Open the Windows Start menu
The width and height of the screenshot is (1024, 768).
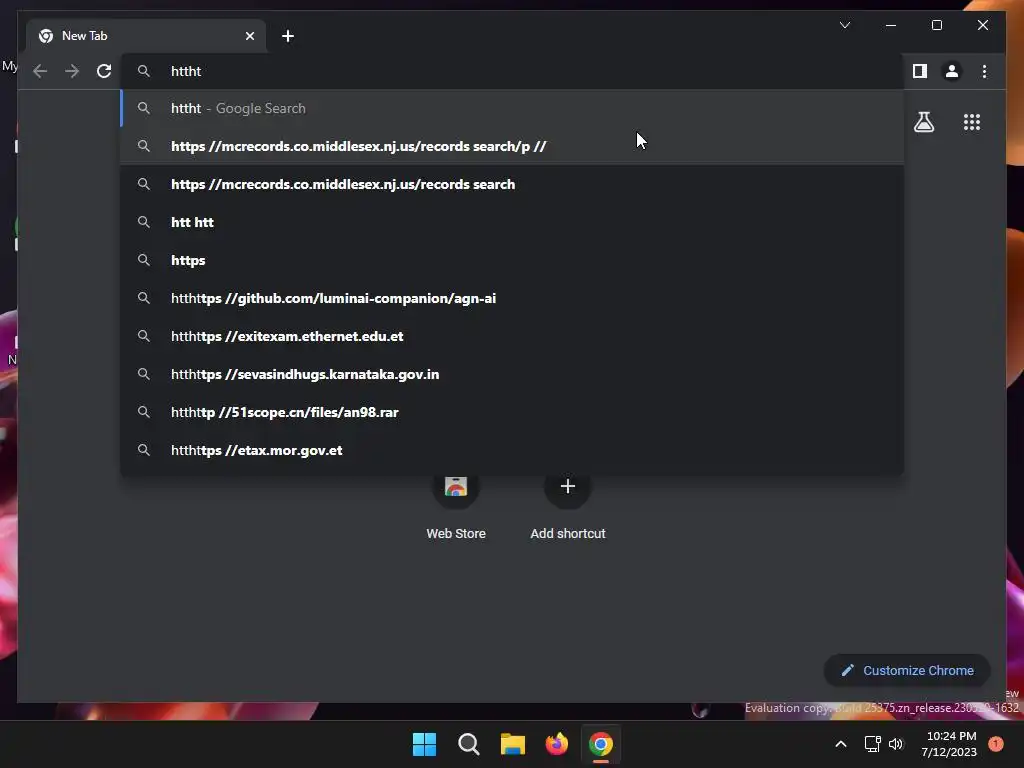click(424, 744)
